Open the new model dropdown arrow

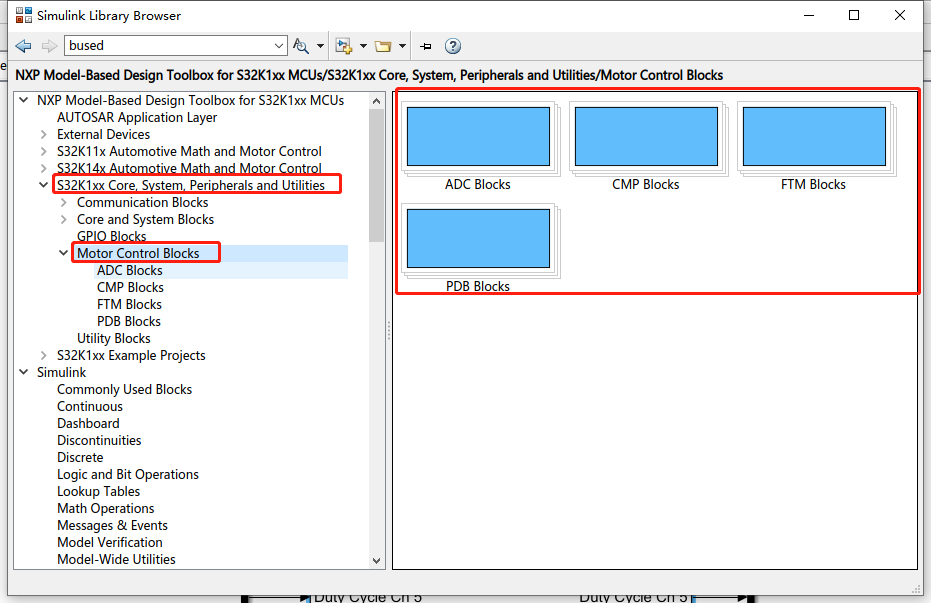[363, 46]
